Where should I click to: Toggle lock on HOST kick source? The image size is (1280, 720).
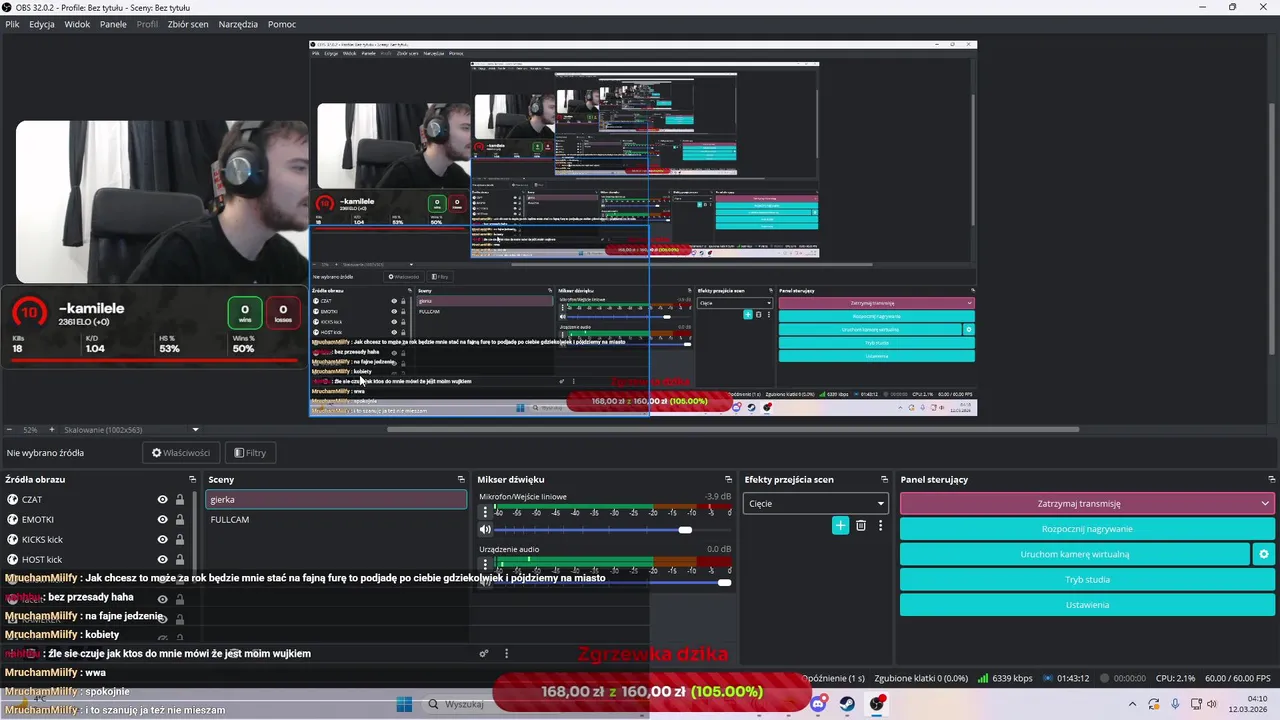click(180, 559)
